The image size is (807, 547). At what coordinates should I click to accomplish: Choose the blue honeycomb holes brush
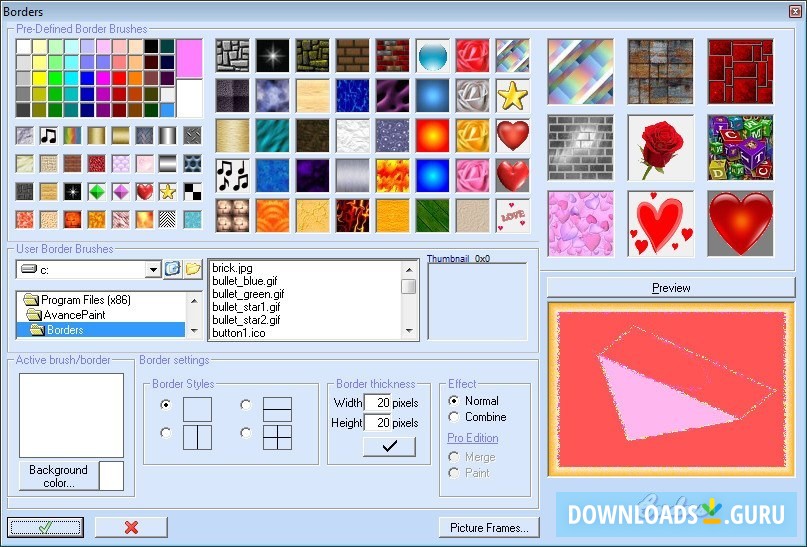[192, 164]
